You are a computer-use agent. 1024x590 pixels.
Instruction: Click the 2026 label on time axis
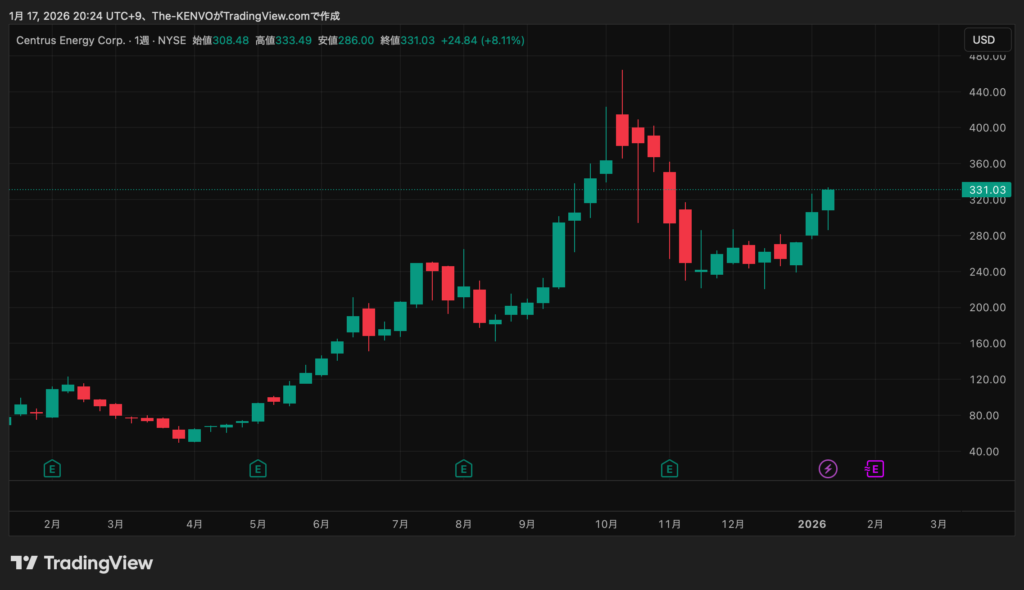tap(812, 523)
